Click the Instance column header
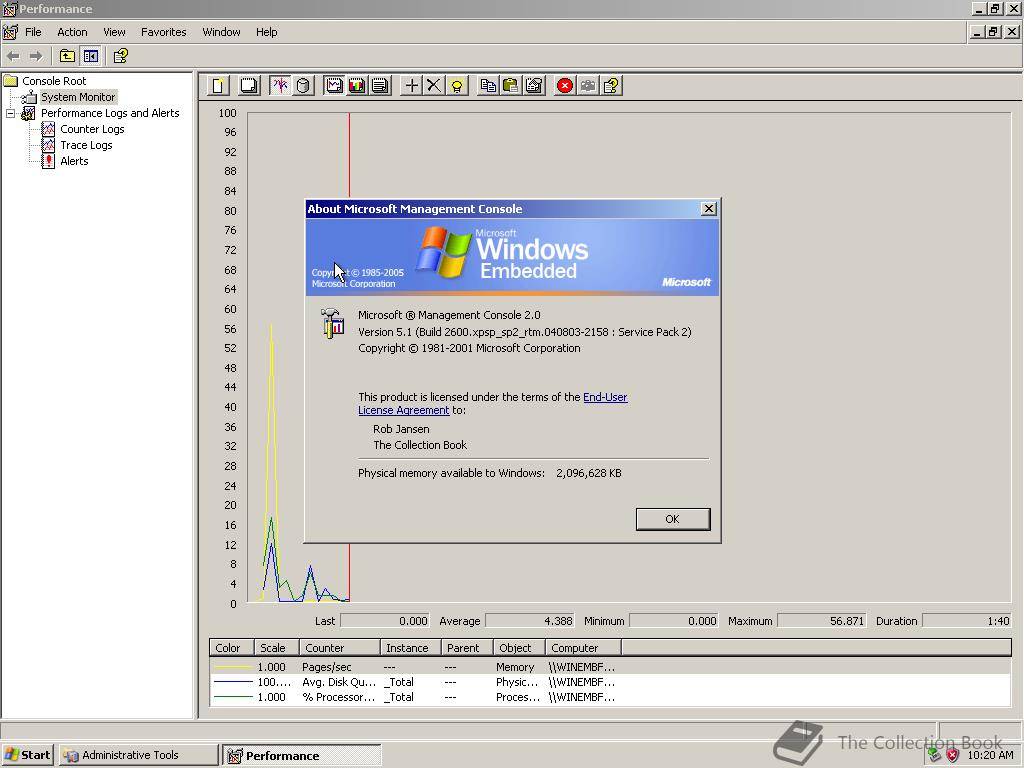Screen dimensions: 1024x768 [x=411, y=648]
